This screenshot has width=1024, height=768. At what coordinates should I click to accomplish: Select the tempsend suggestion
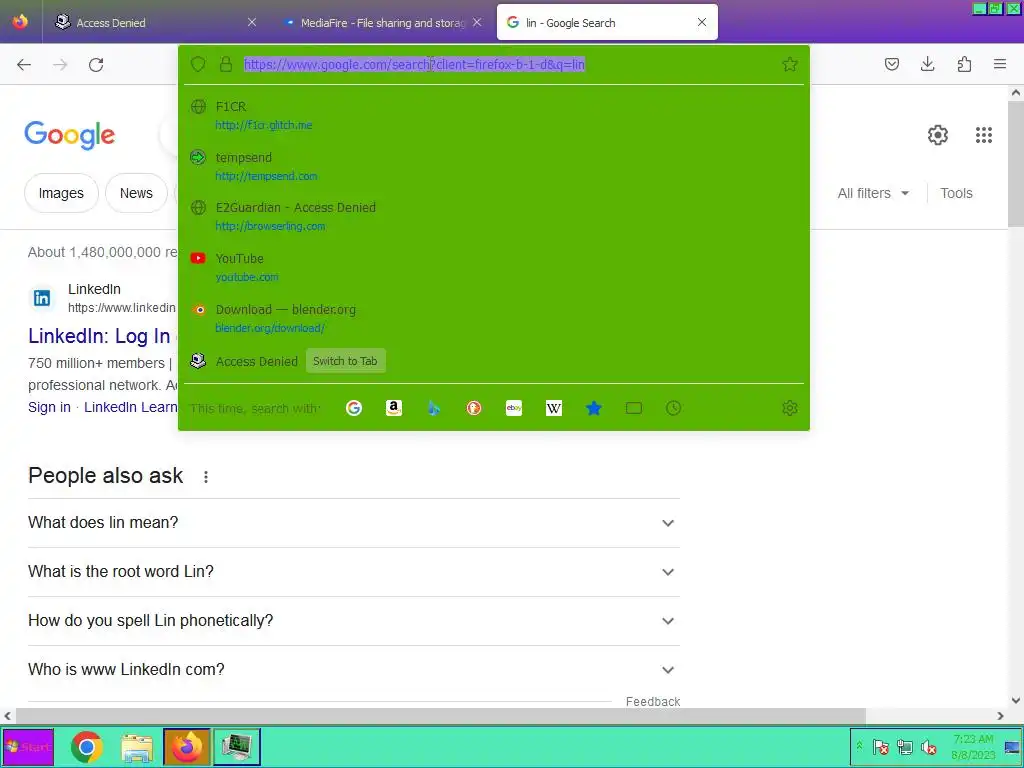click(494, 167)
